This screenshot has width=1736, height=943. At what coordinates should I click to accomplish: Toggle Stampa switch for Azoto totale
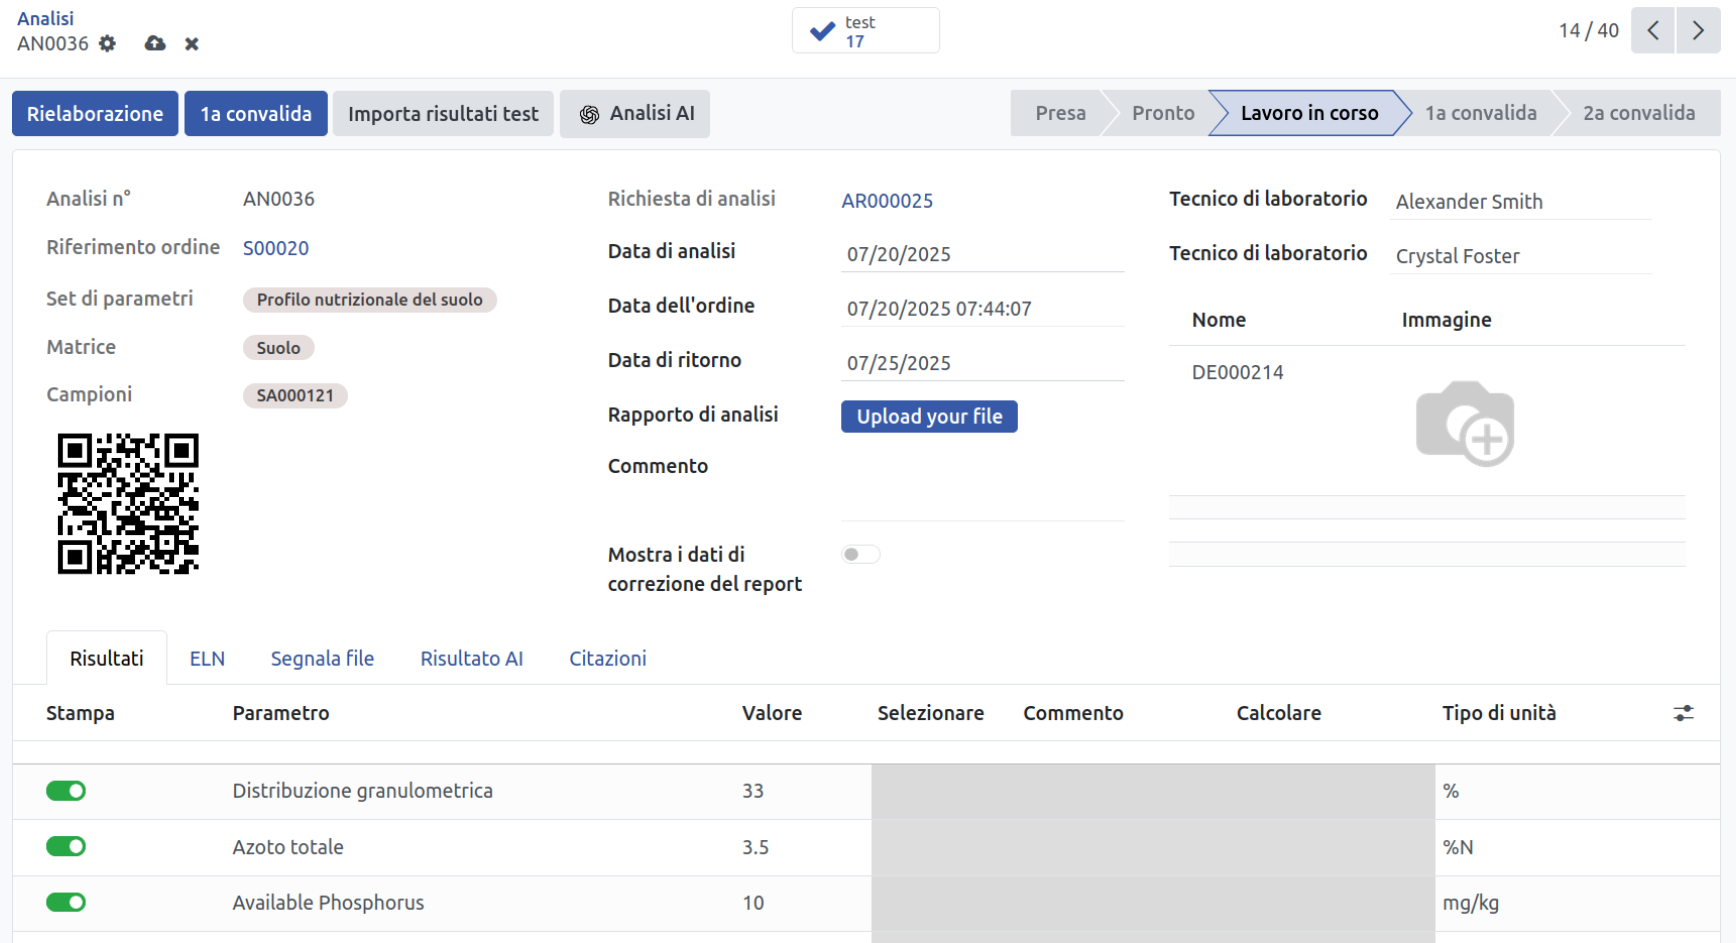[x=66, y=847]
